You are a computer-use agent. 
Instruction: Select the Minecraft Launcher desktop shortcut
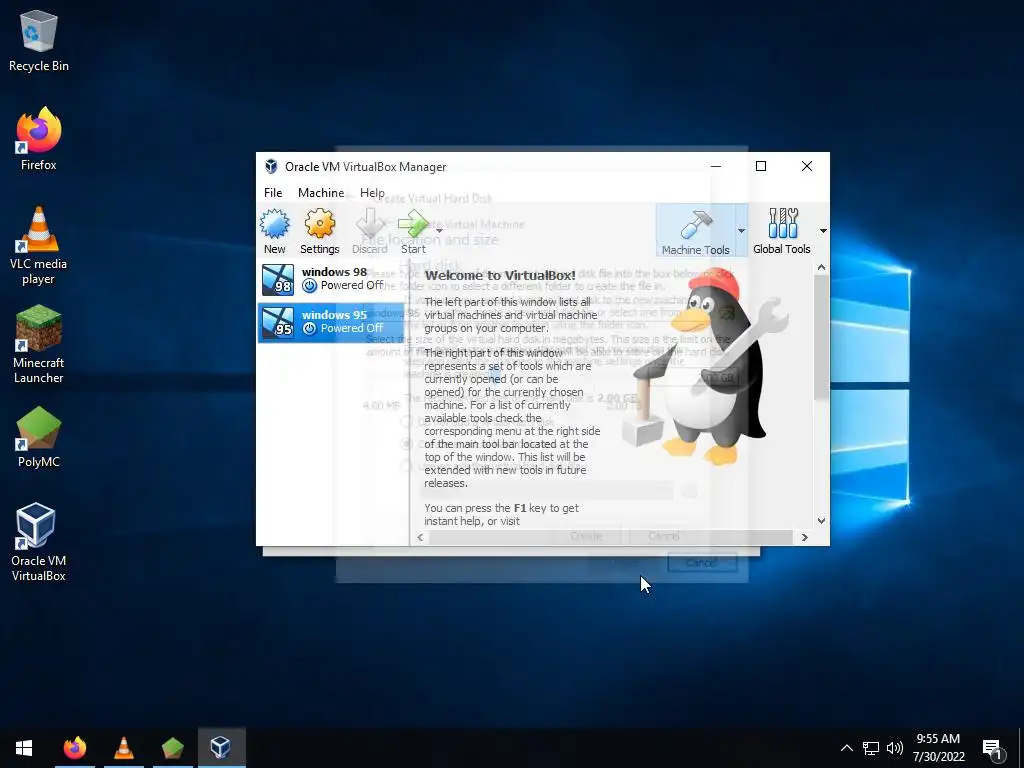39,344
